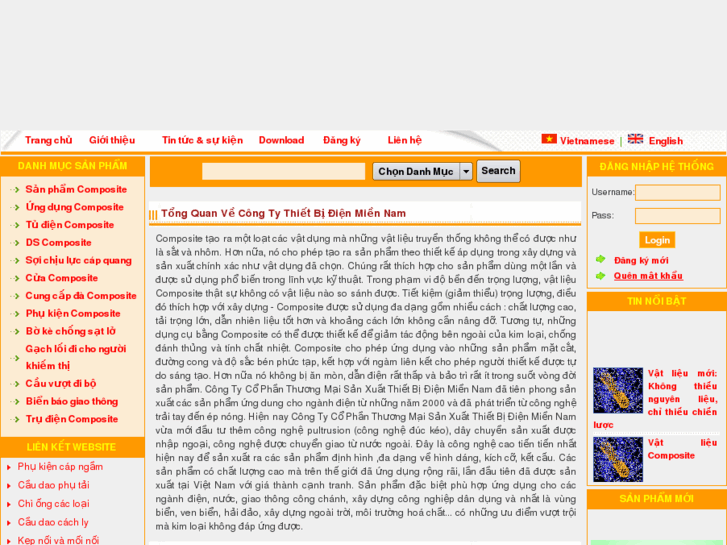Viewport: 727px width, 545px height.
Task: Click Đăng ký mới link
Action: tap(641, 261)
